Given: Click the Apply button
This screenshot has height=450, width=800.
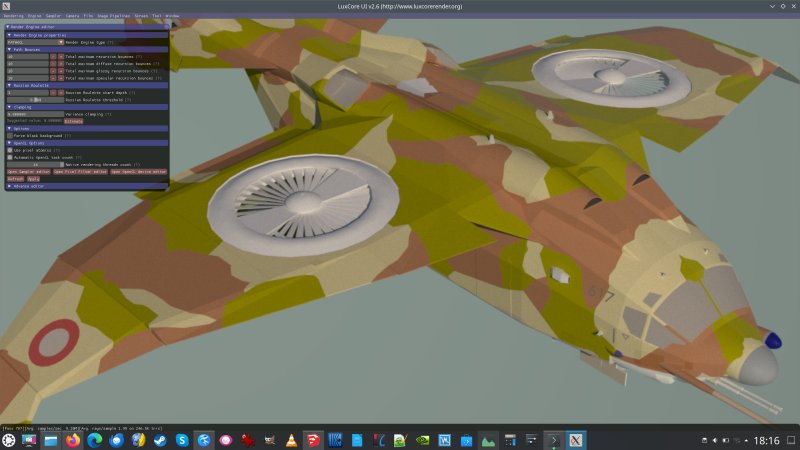Looking at the screenshot, I should [33, 179].
